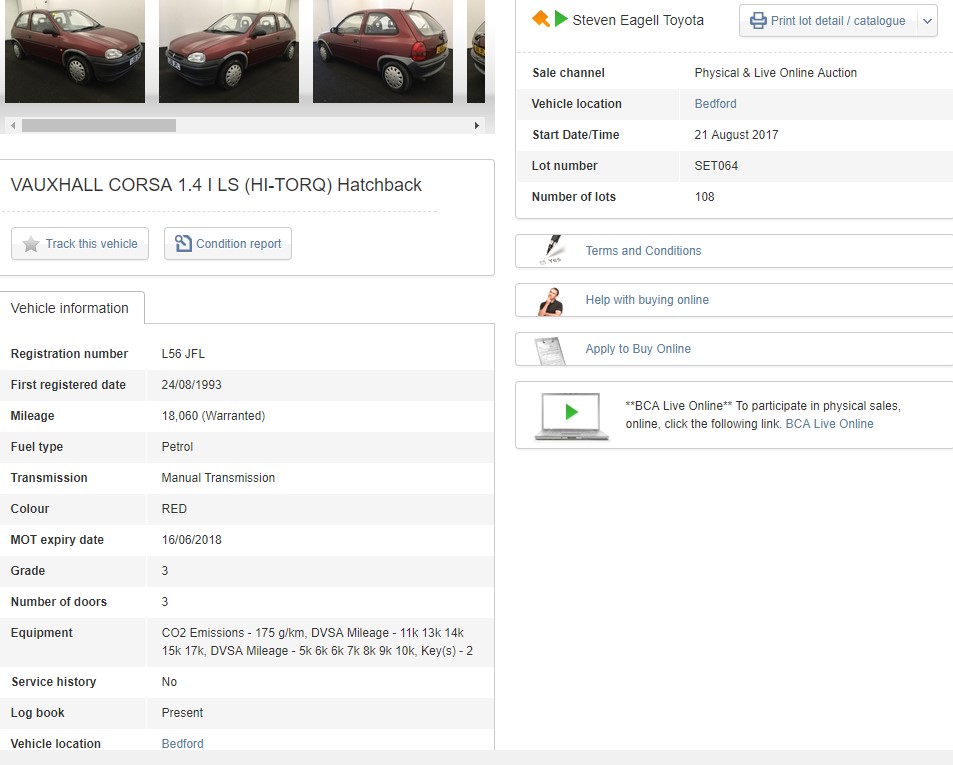The image size is (953, 765).
Task: Click the form icon next to Apply to Buy Online
Action: (x=551, y=351)
